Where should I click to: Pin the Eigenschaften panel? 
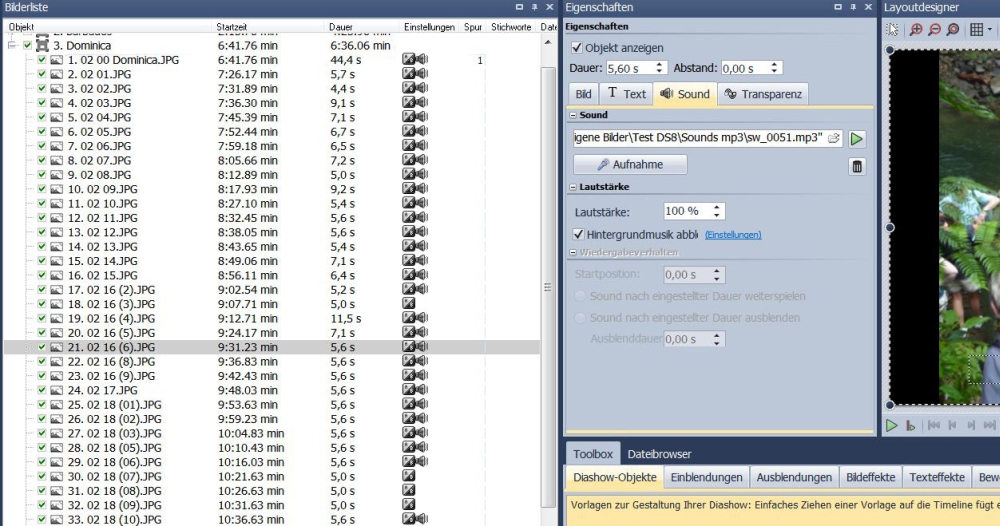click(x=851, y=7)
